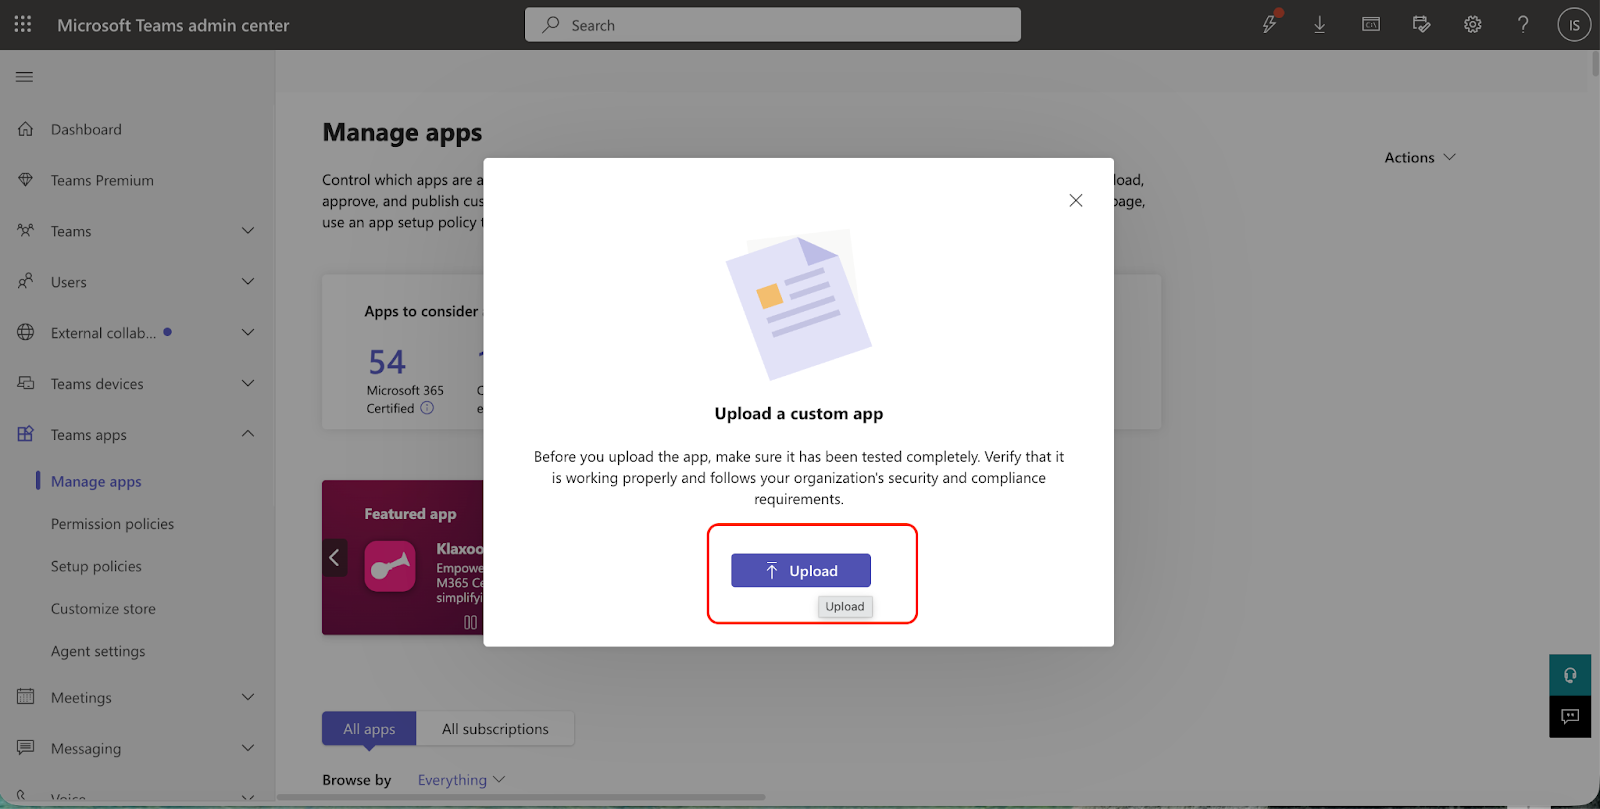Click the Klaxoon featured app logo
Image resolution: width=1600 pixels, height=809 pixels.
(x=390, y=566)
